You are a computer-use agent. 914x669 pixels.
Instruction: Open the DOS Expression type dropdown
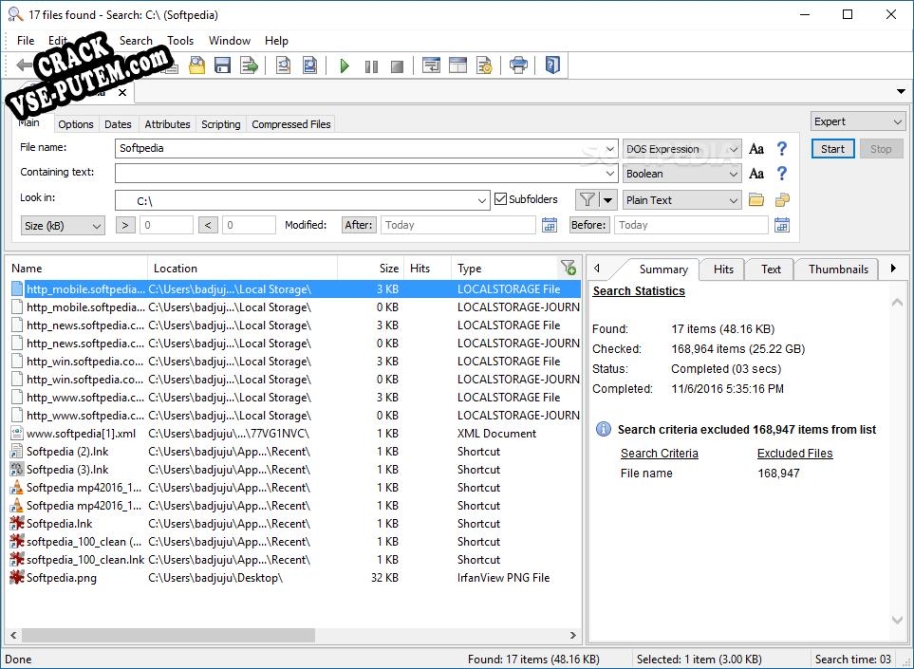(682, 149)
